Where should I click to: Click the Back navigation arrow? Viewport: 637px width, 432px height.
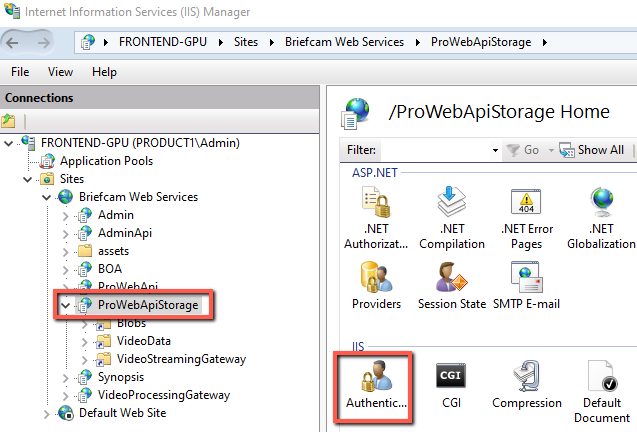pos(12,42)
